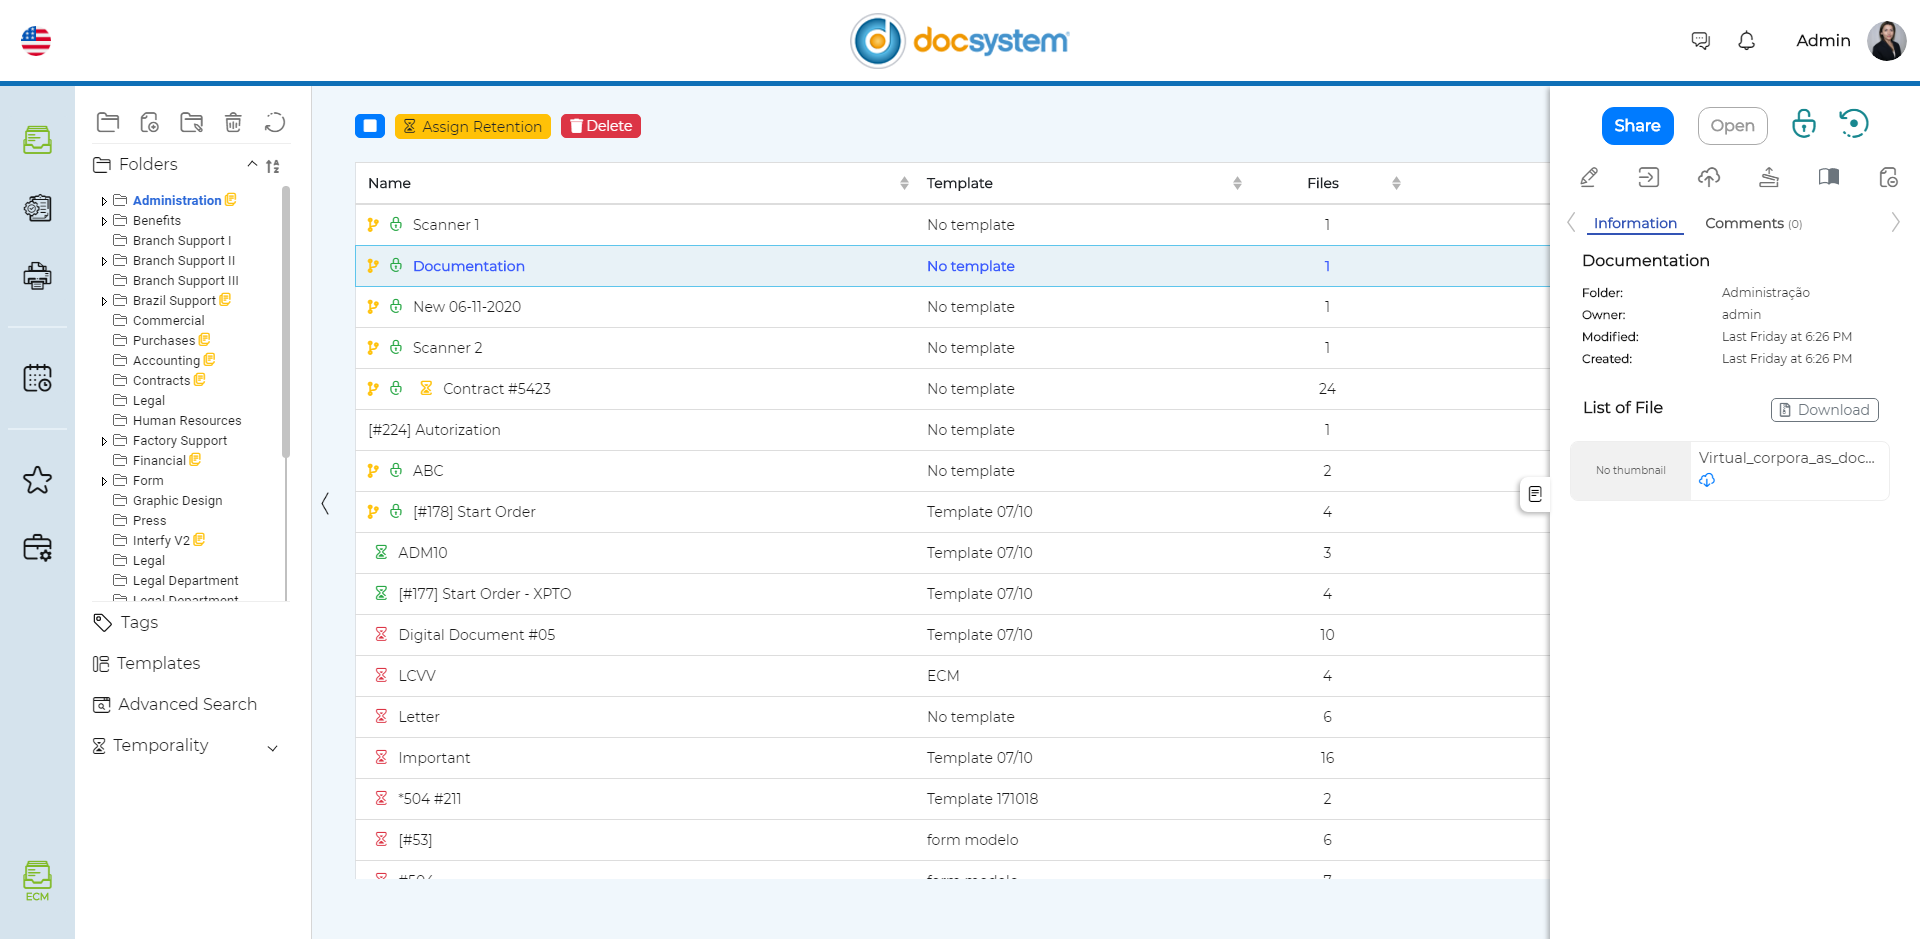Image resolution: width=1920 pixels, height=939 pixels.
Task: Click the trash icon in folder toolbar
Action: coord(233,123)
